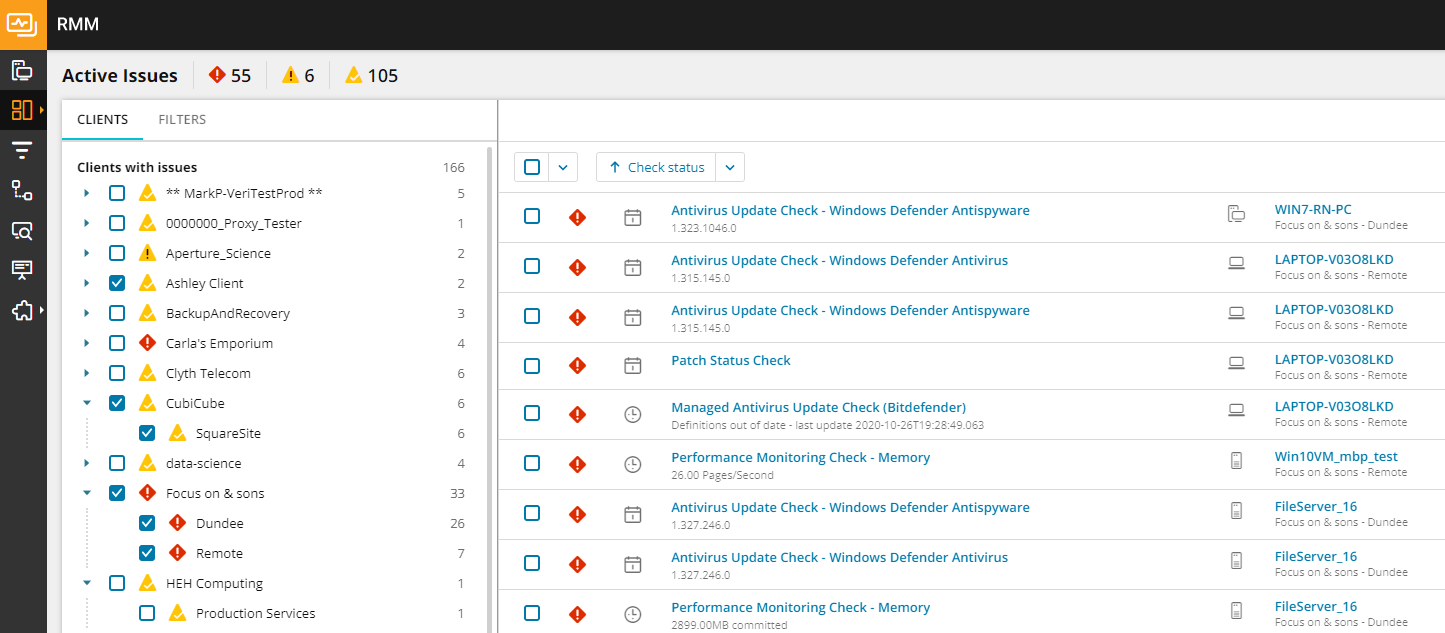Click the amber warning icon showing 105
The image size is (1445, 633).
[353, 75]
